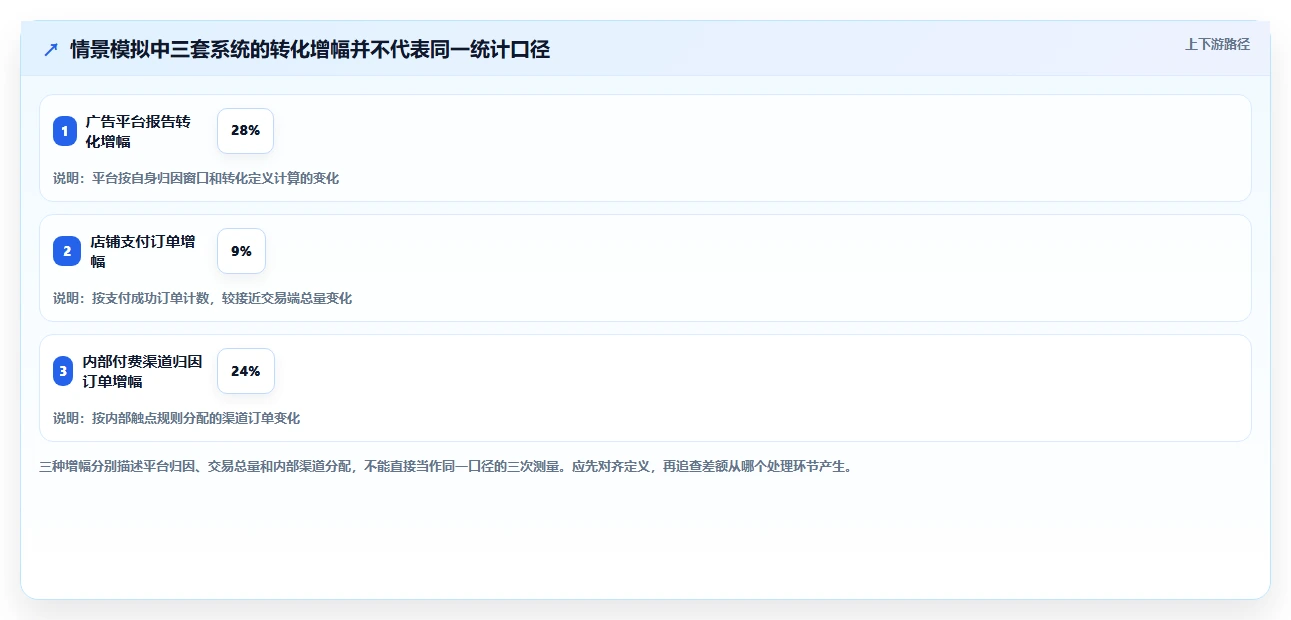This screenshot has height=620, width=1291.
Task: Click the 广告平台报告转化增幅 label
Action: (138, 131)
